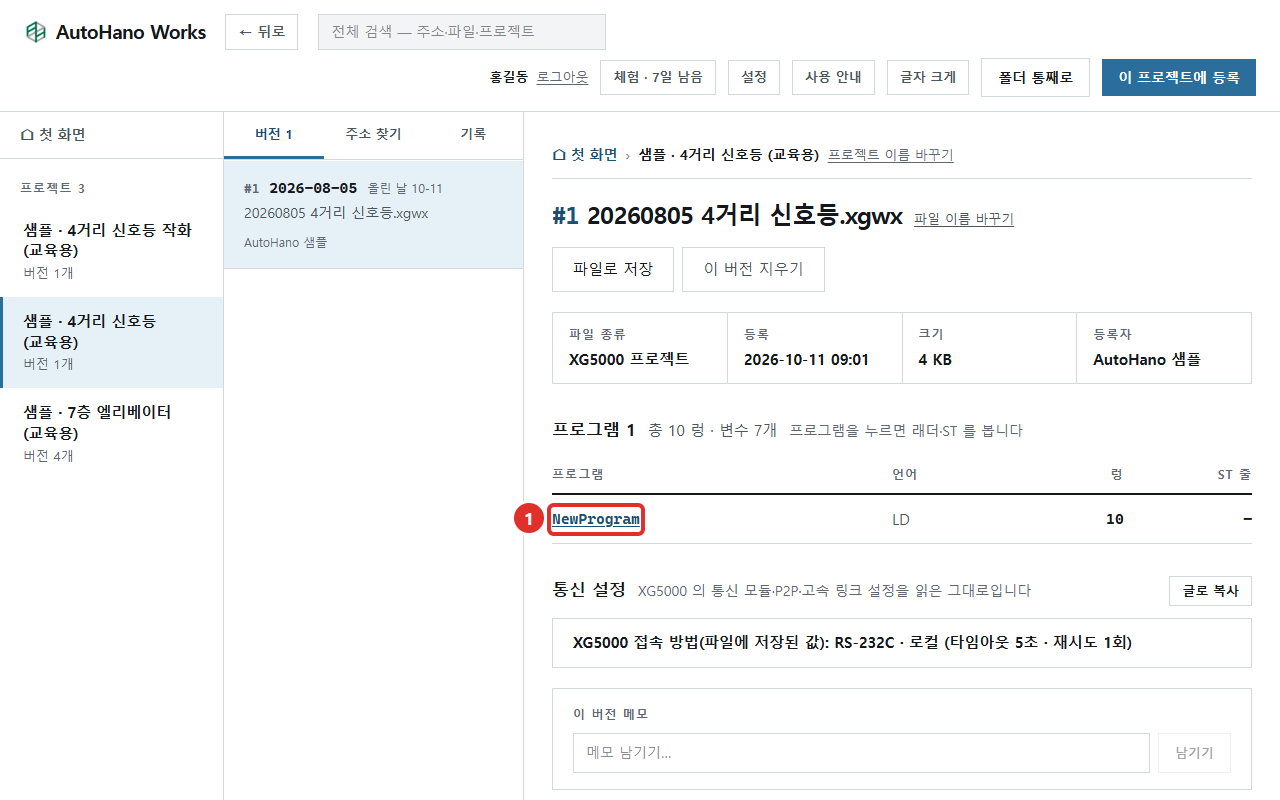Open the 사용 안내 guide

pos(833,77)
